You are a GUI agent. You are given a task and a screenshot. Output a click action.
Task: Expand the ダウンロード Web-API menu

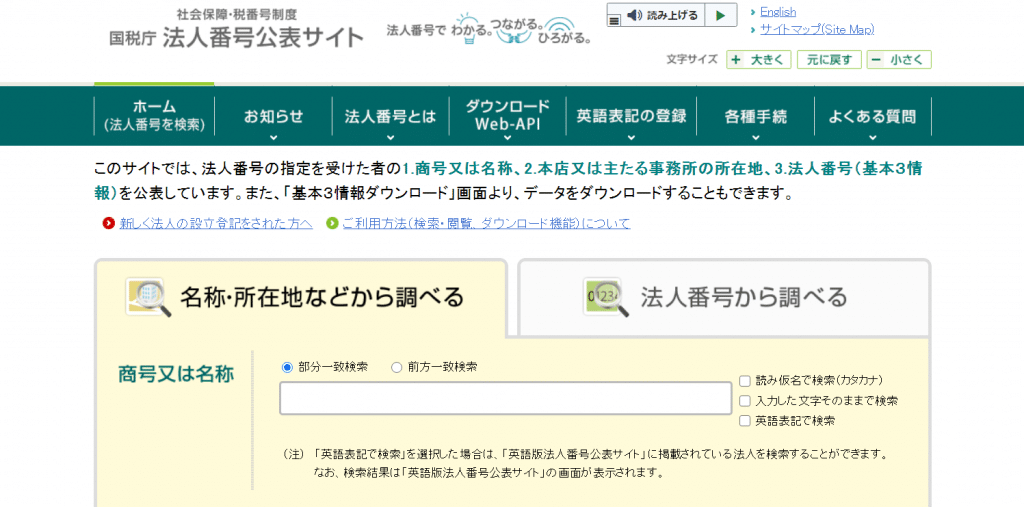[507, 116]
